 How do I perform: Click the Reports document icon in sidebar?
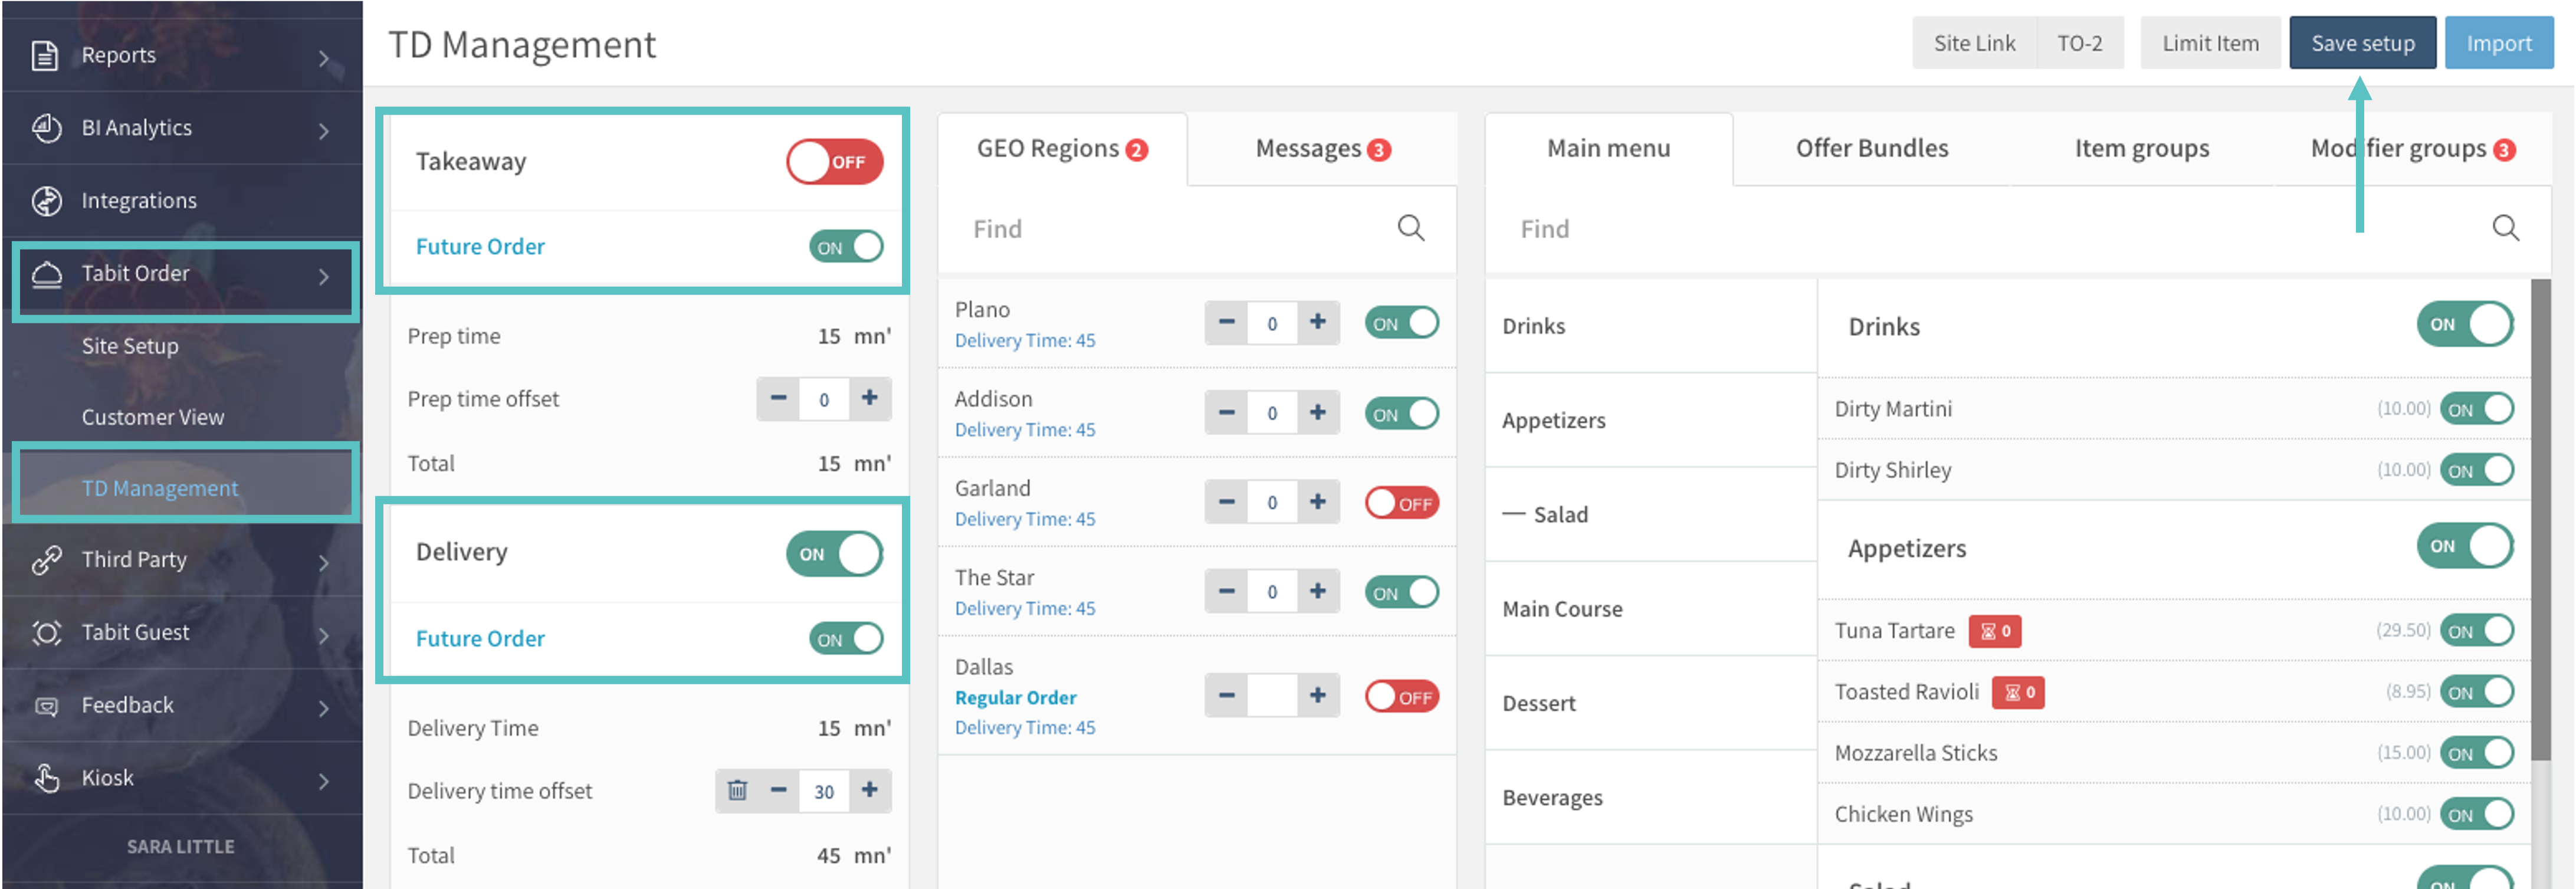(x=44, y=55)
